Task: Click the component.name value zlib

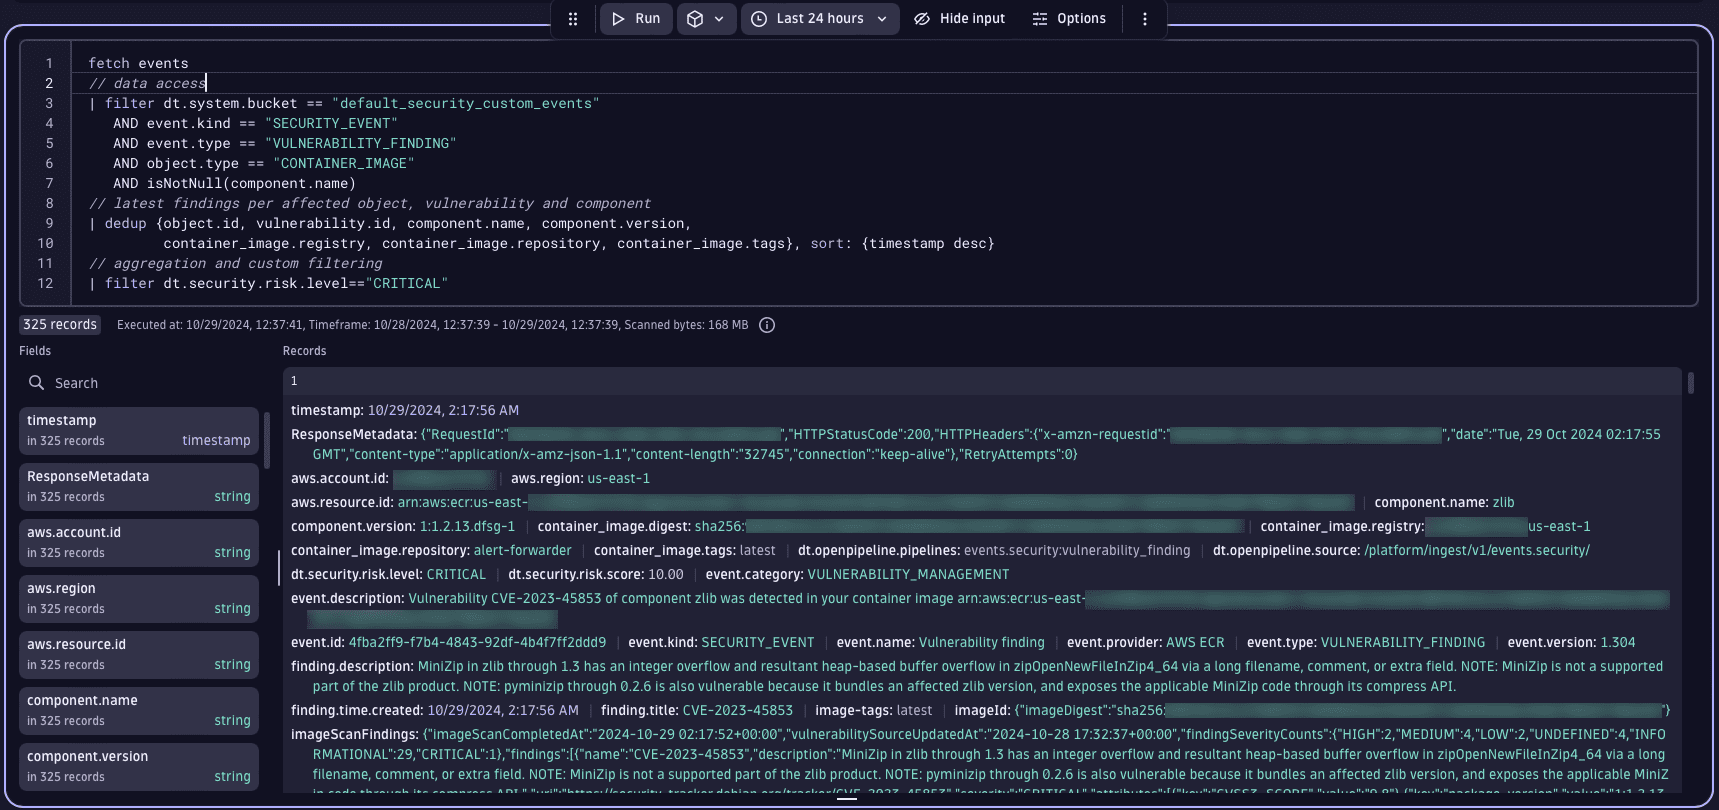Action: pos(1503,503)
